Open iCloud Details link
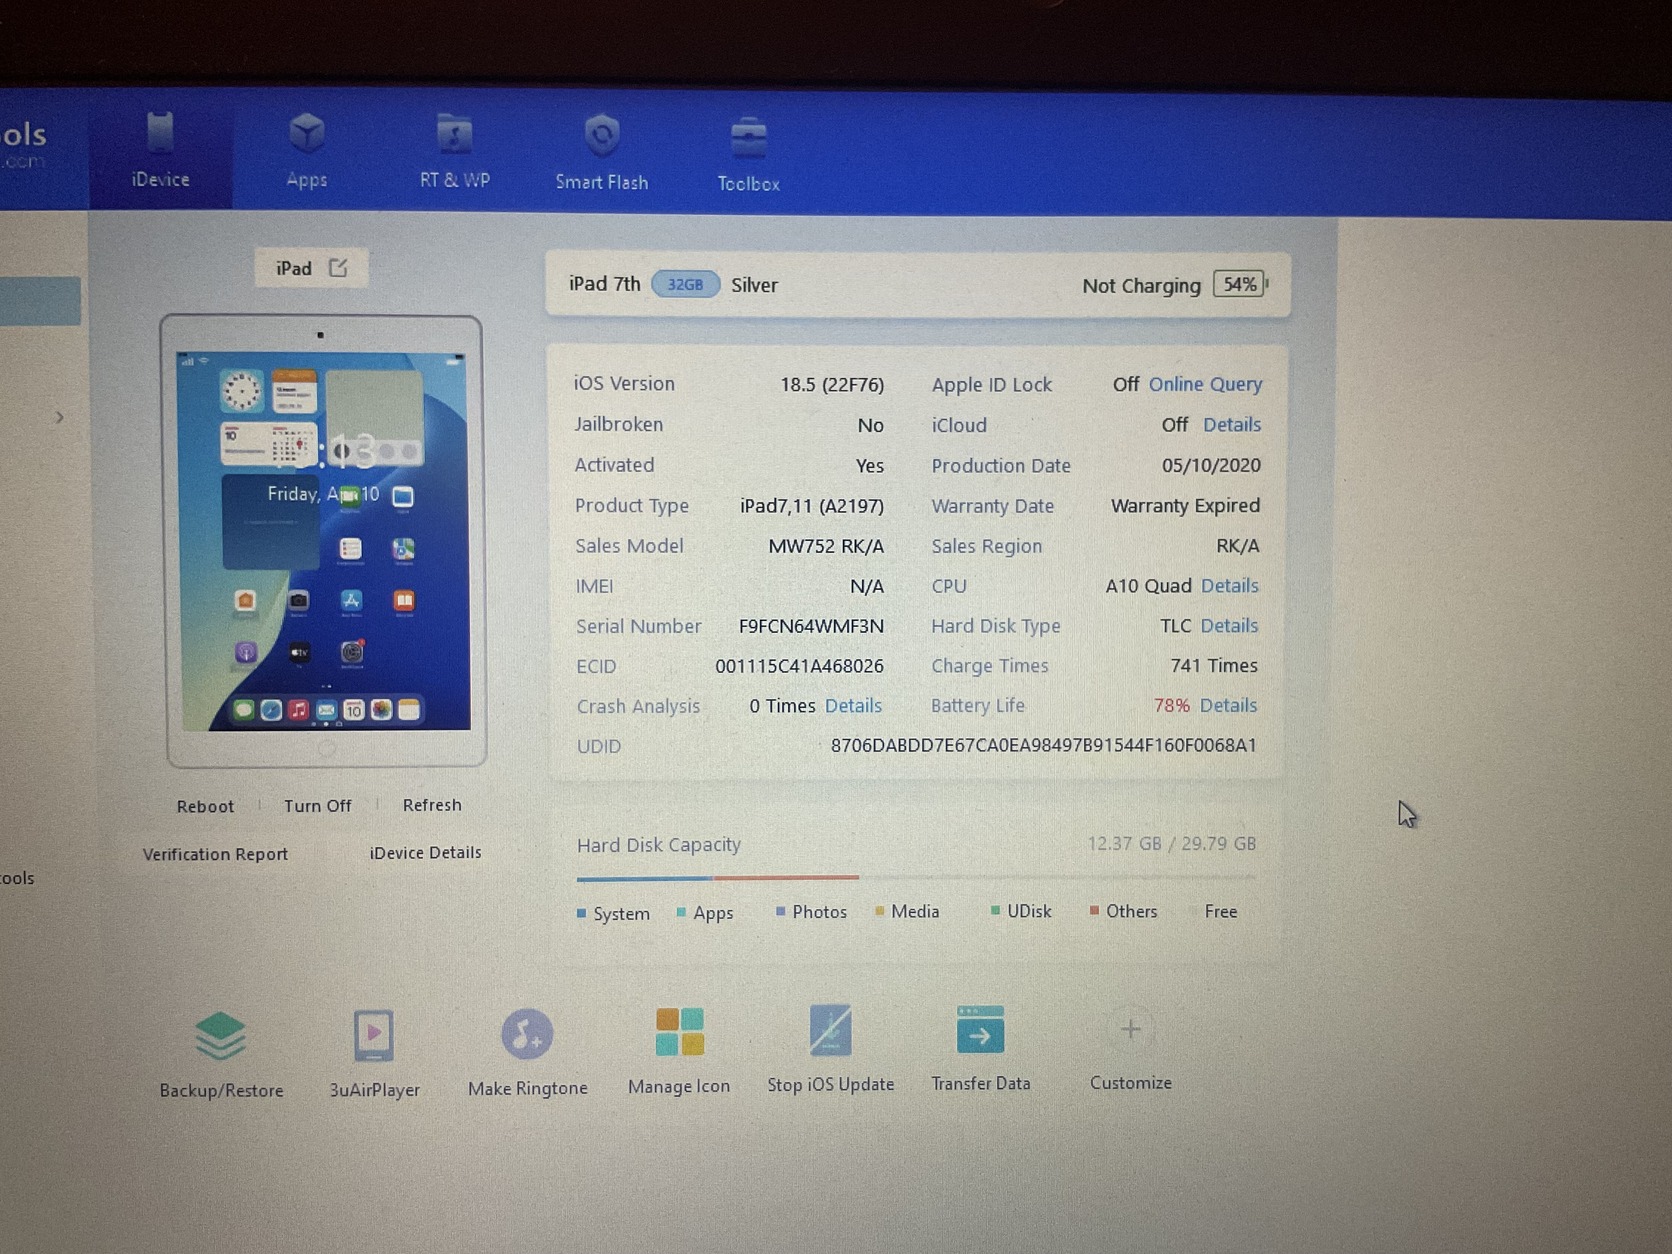 [1231, 424]
